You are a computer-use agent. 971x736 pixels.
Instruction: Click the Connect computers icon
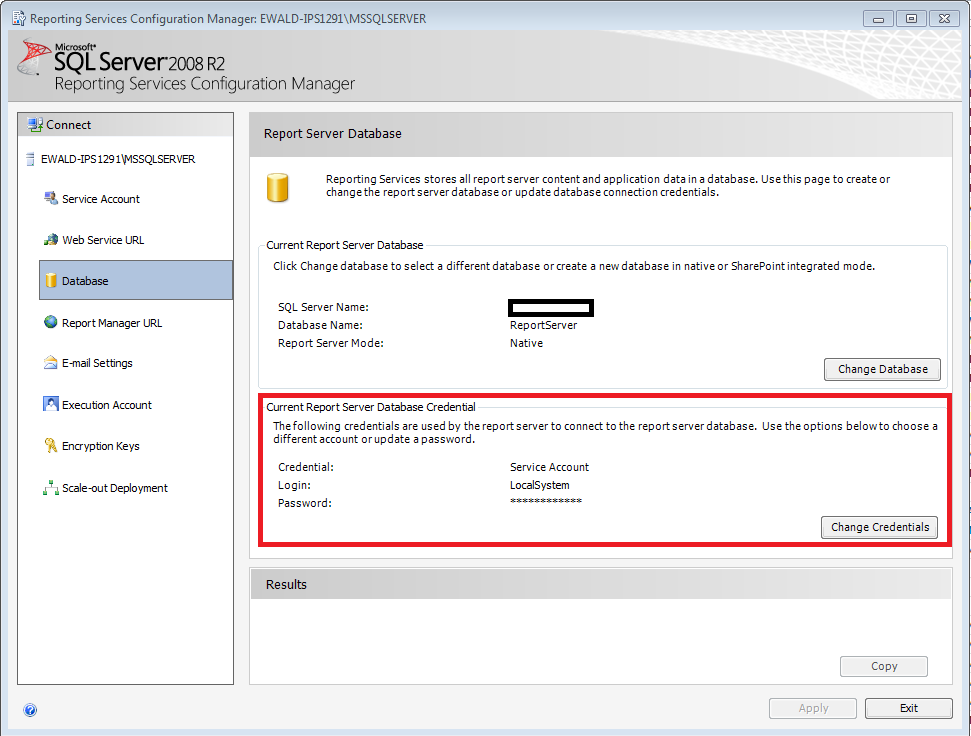pyautogui.click(x=35, y=124)
